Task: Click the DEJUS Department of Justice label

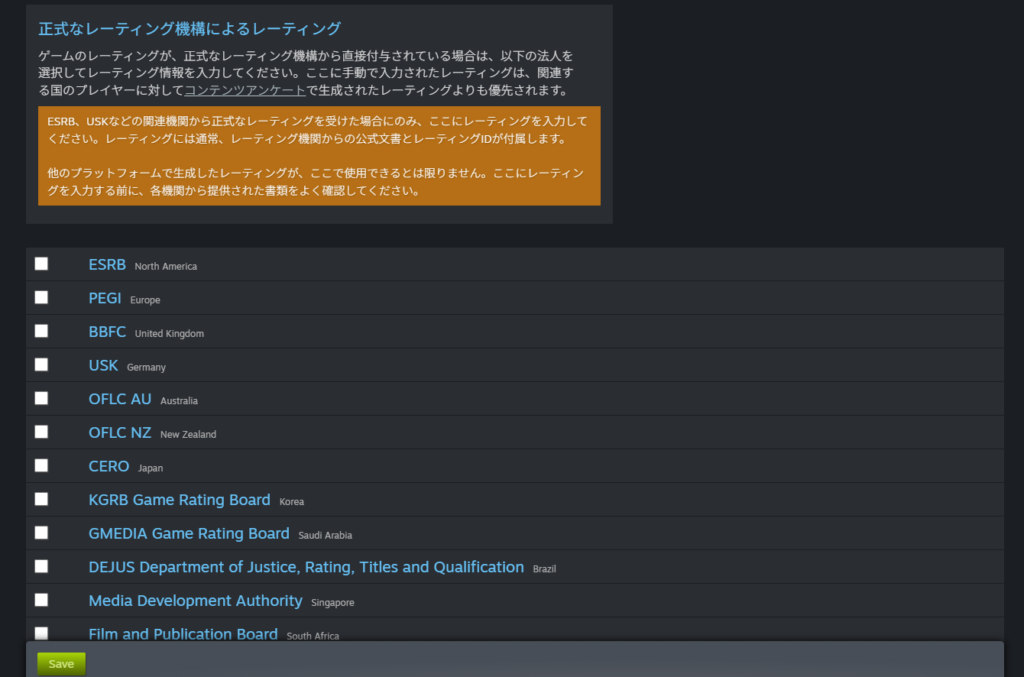Action: 306,567
